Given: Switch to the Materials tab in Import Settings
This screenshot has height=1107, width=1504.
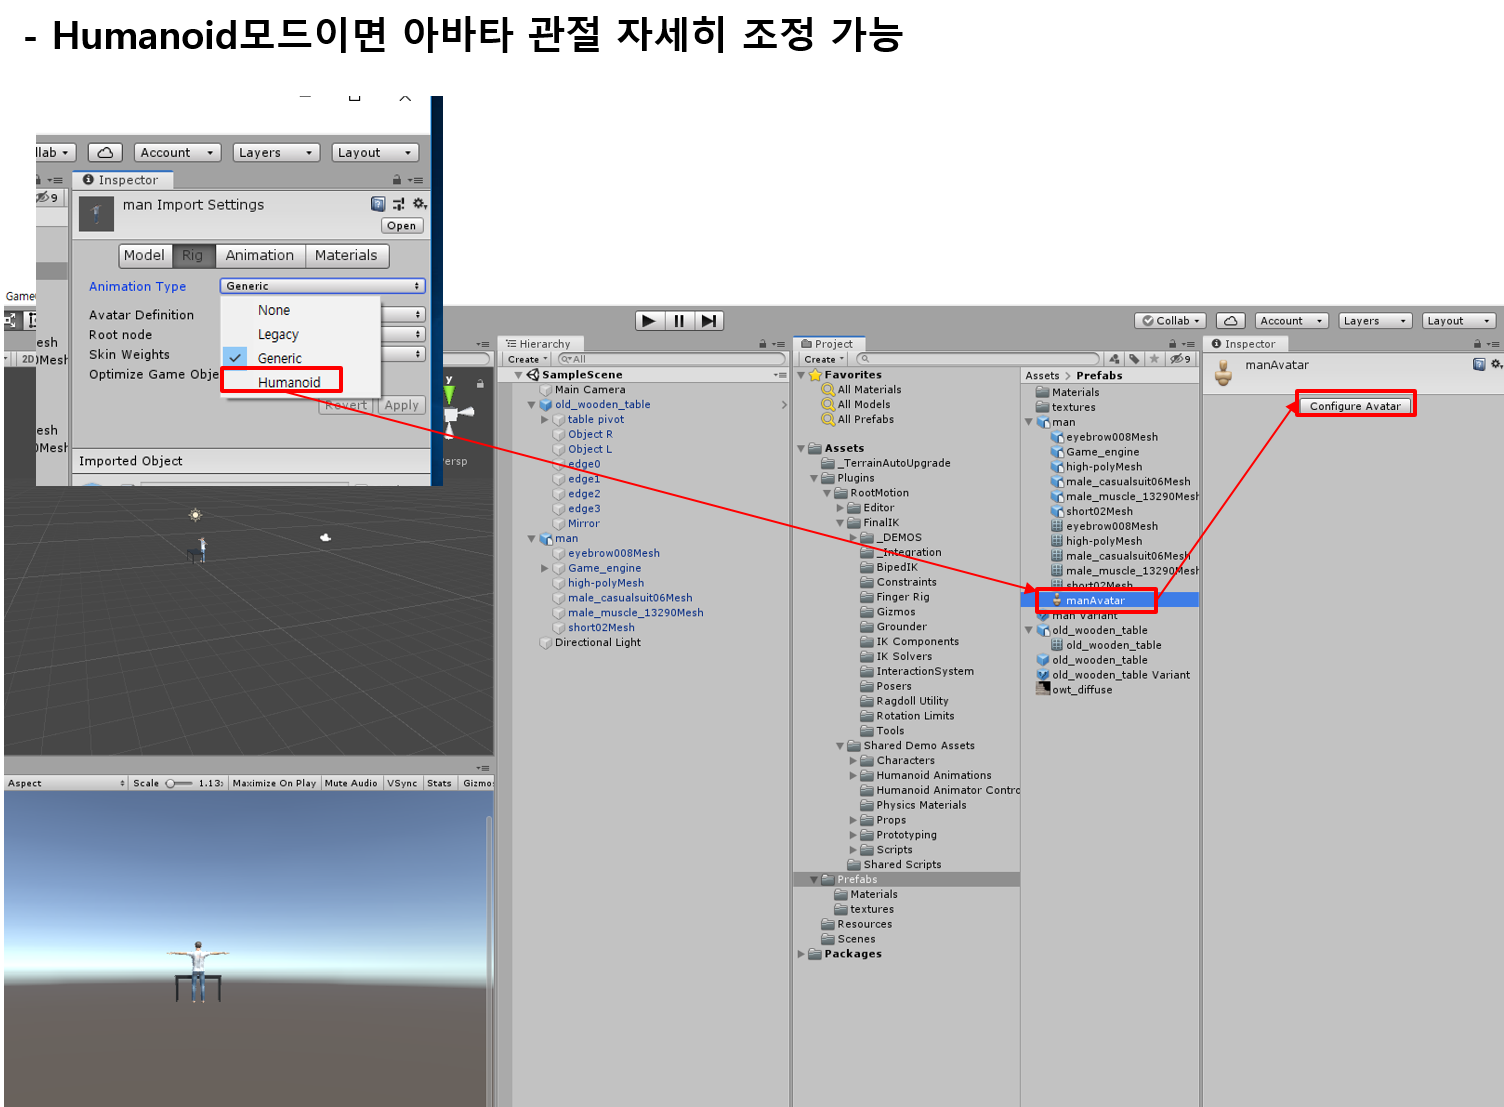Looking at the screenshot, I should point(346,256).
